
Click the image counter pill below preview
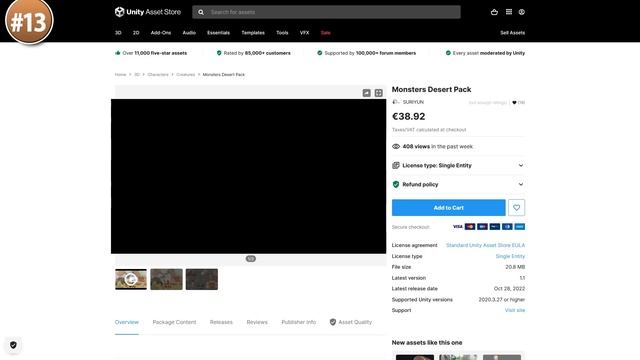(251, 259)
